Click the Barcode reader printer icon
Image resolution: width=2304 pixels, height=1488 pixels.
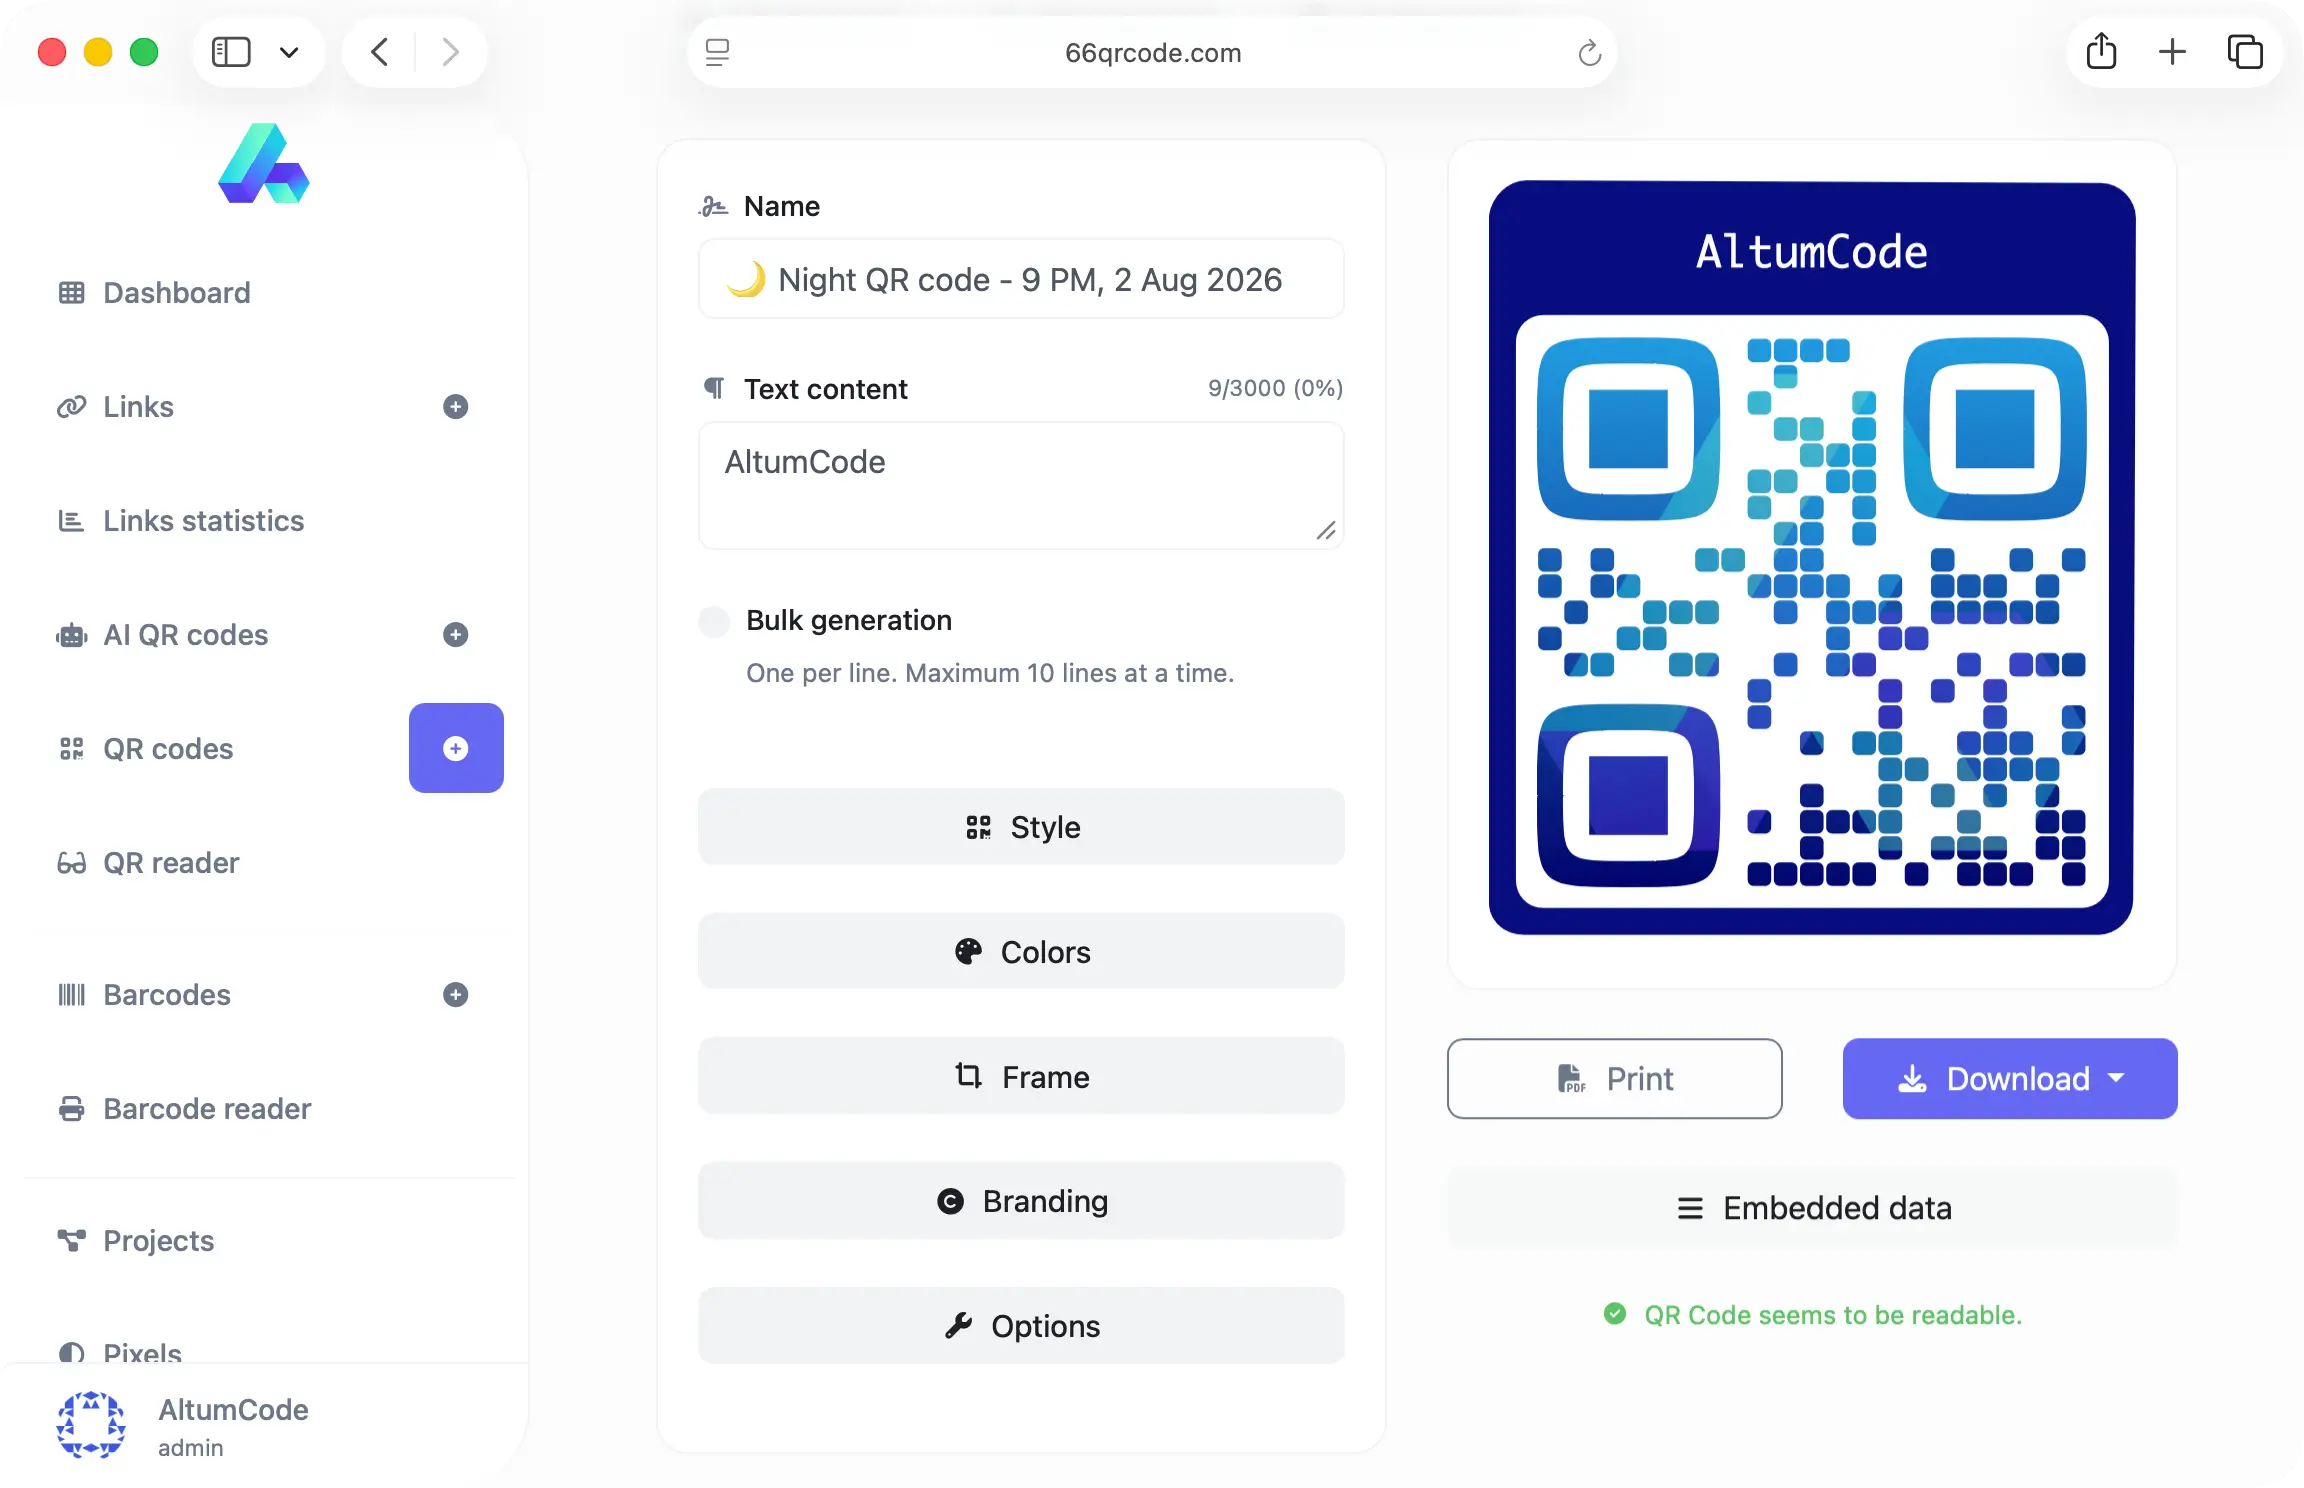point(71,1109)
